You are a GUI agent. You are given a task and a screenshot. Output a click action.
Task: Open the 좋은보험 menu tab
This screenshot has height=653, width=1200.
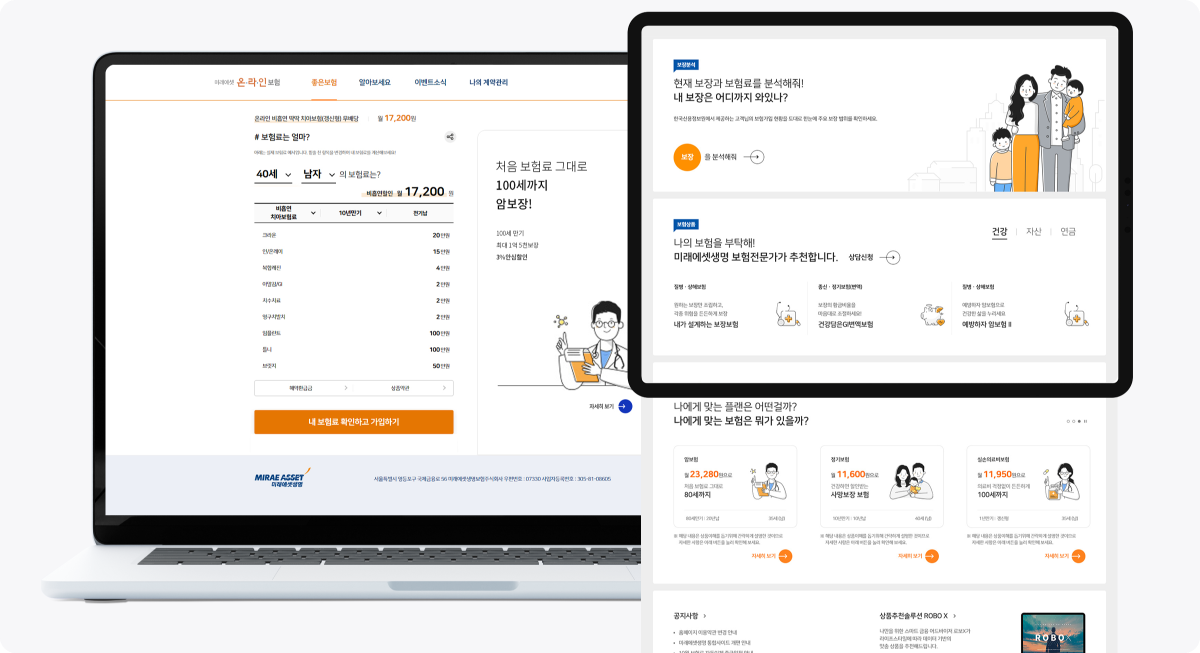[x=324, y=82]
